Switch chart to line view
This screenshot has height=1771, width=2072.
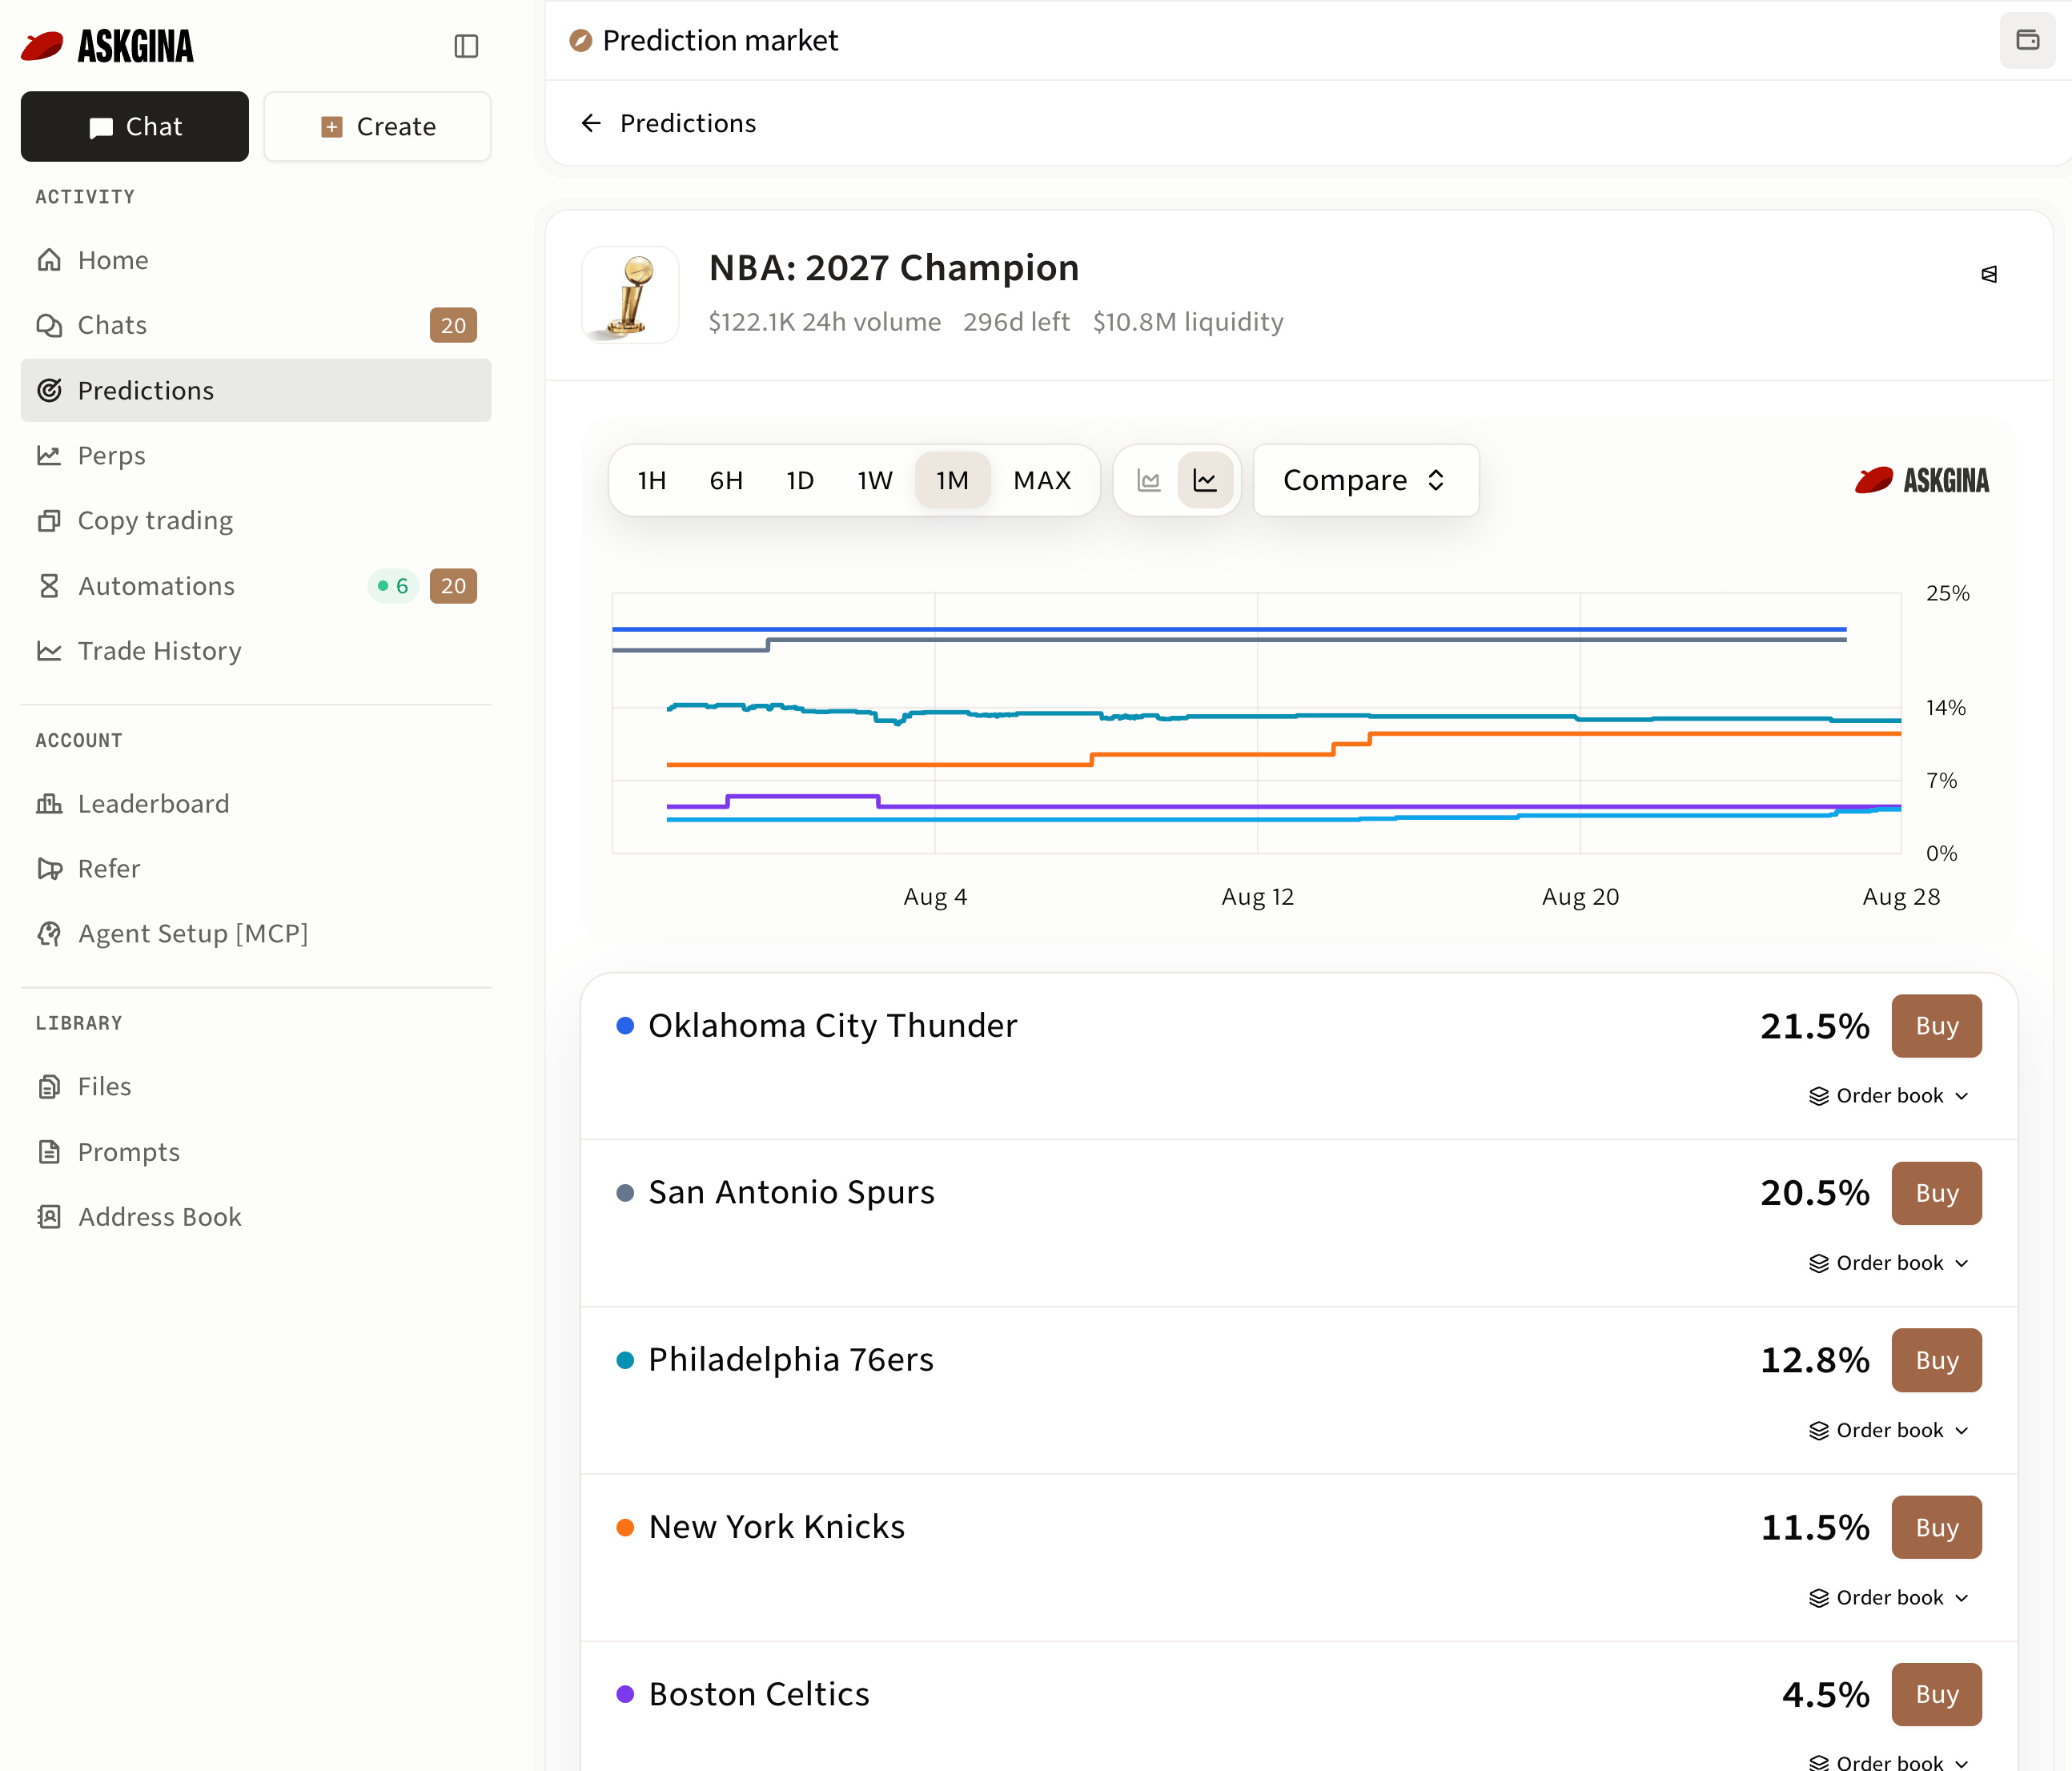click(x=1205, y=481)
